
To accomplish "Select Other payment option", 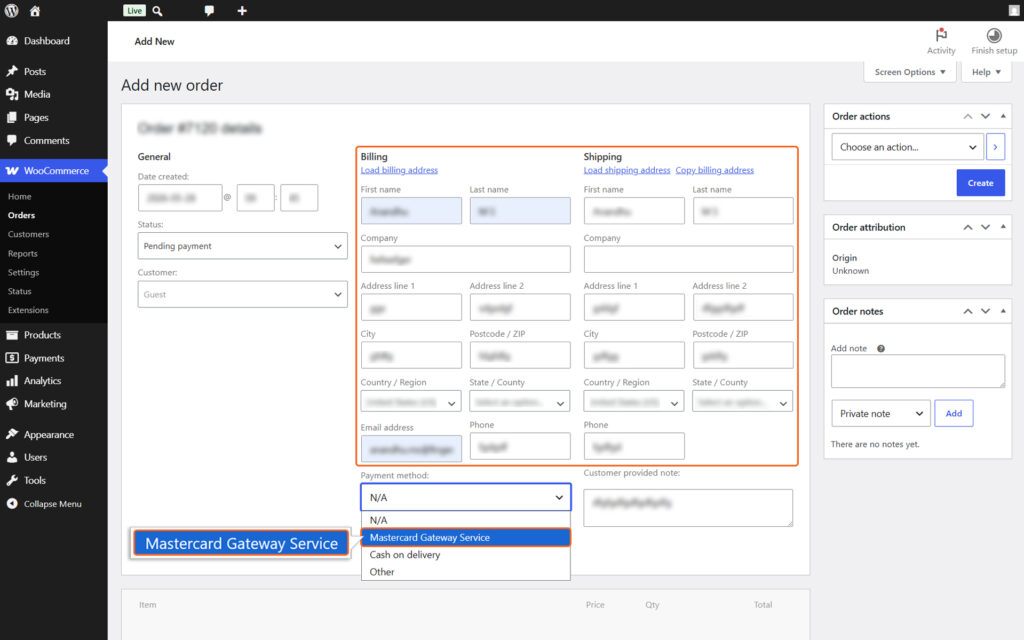I will pyautogui.click(x=466, y=572).
